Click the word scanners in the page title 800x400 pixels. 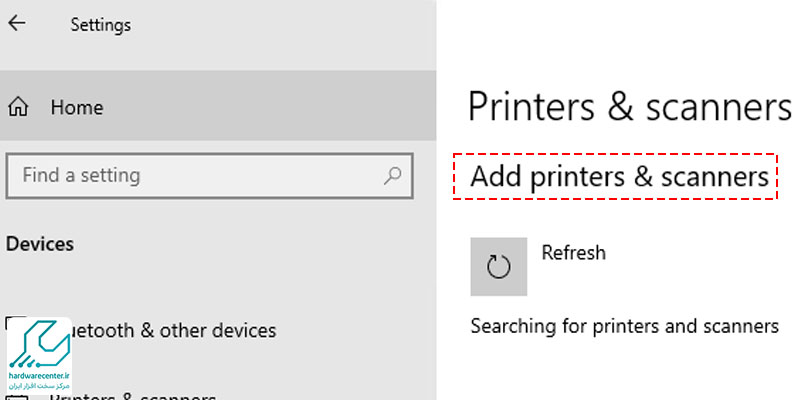715,108
